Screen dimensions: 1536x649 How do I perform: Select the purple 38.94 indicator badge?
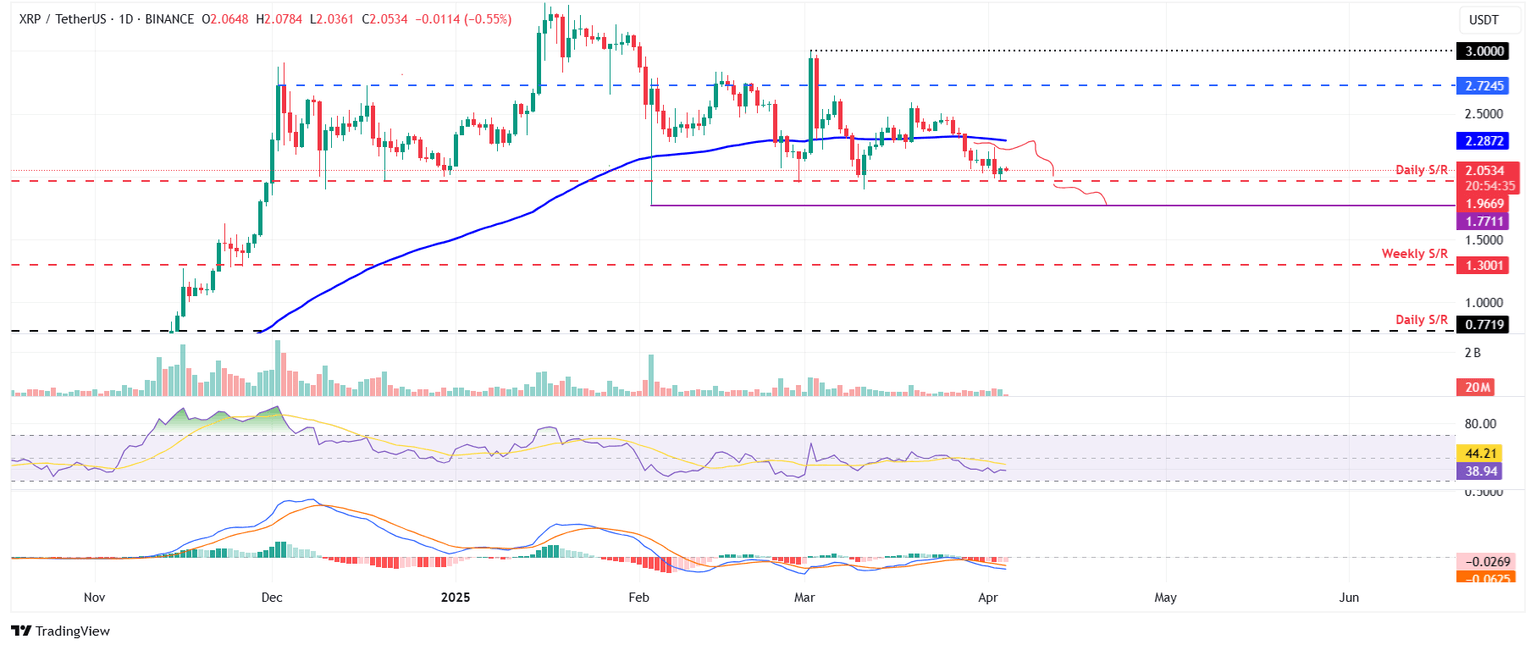[x=1481, y=470]
